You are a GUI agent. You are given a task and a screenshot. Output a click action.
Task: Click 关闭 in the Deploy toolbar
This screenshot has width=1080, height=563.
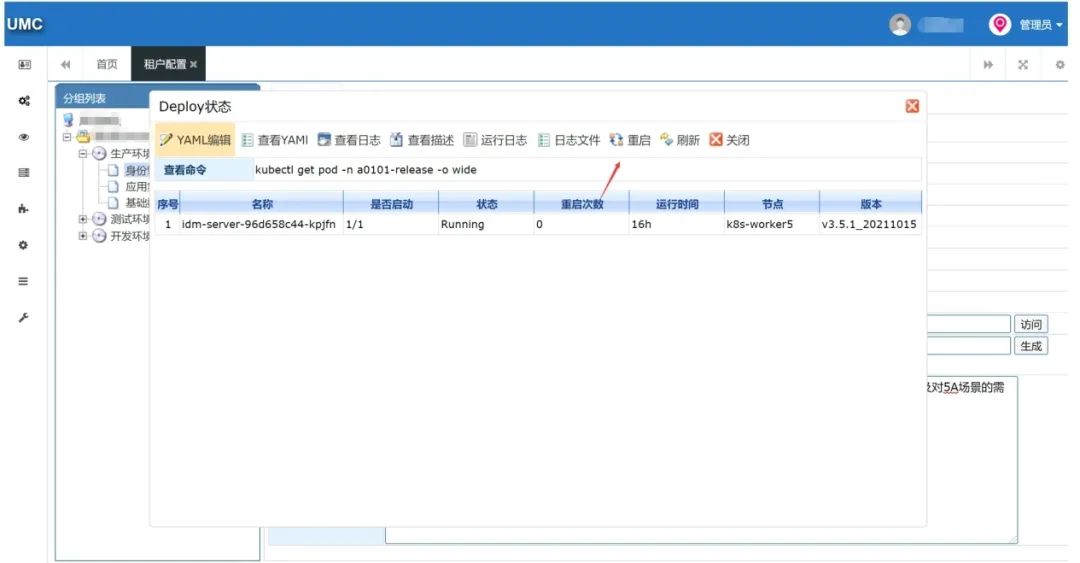click(729, 140)
